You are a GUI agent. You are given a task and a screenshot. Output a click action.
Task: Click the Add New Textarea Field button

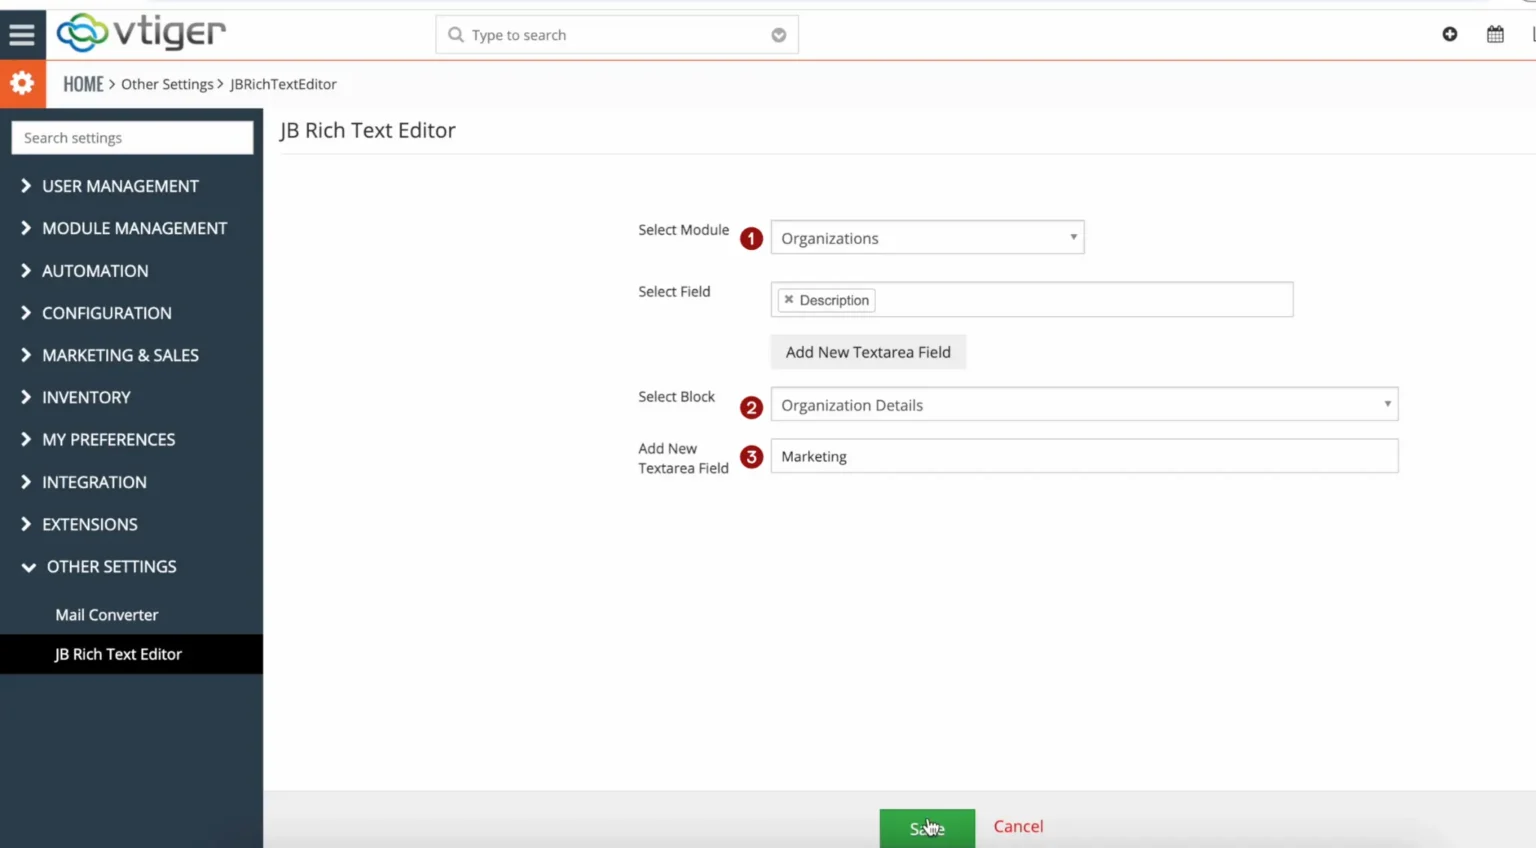click(867, 351)
